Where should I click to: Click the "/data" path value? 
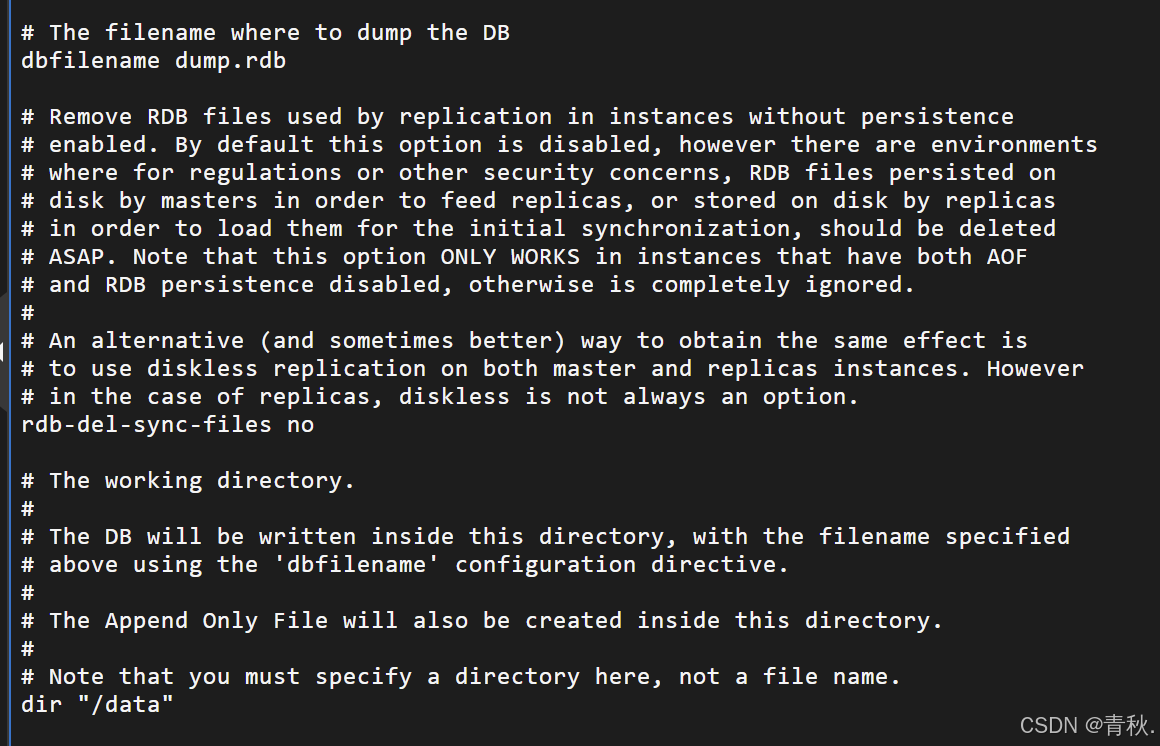(x=124, y=704)
